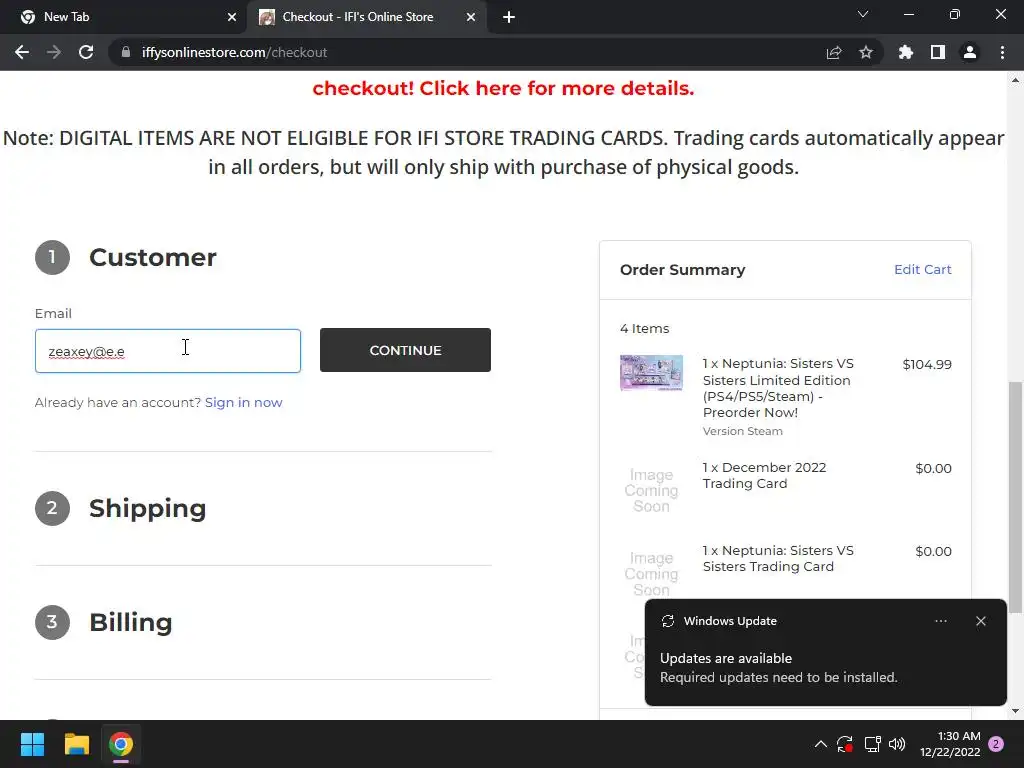Image resolution: width=1024 pixels, height=768 pixels.
Task: Bookmark this page with star icon
Action: tap(866, 52)
